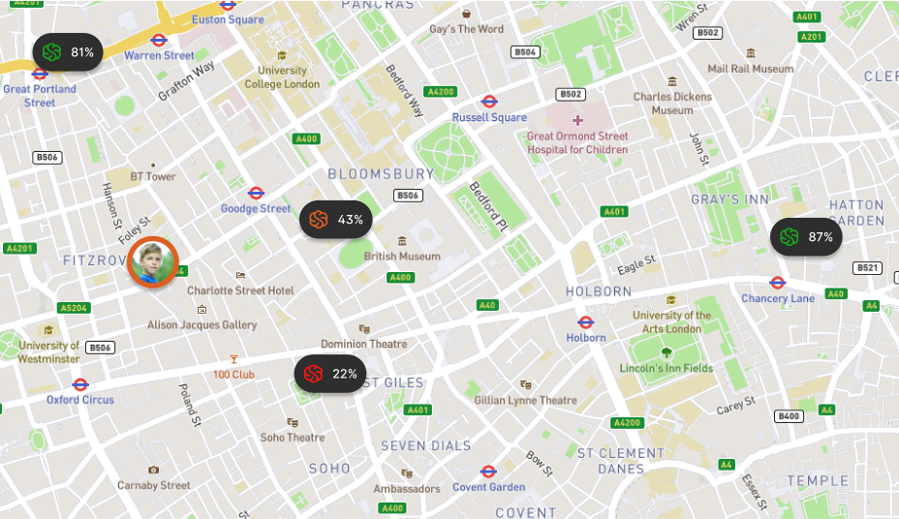
Task: Open the Charlotte Street Hotel label
Action: (240, 291)
